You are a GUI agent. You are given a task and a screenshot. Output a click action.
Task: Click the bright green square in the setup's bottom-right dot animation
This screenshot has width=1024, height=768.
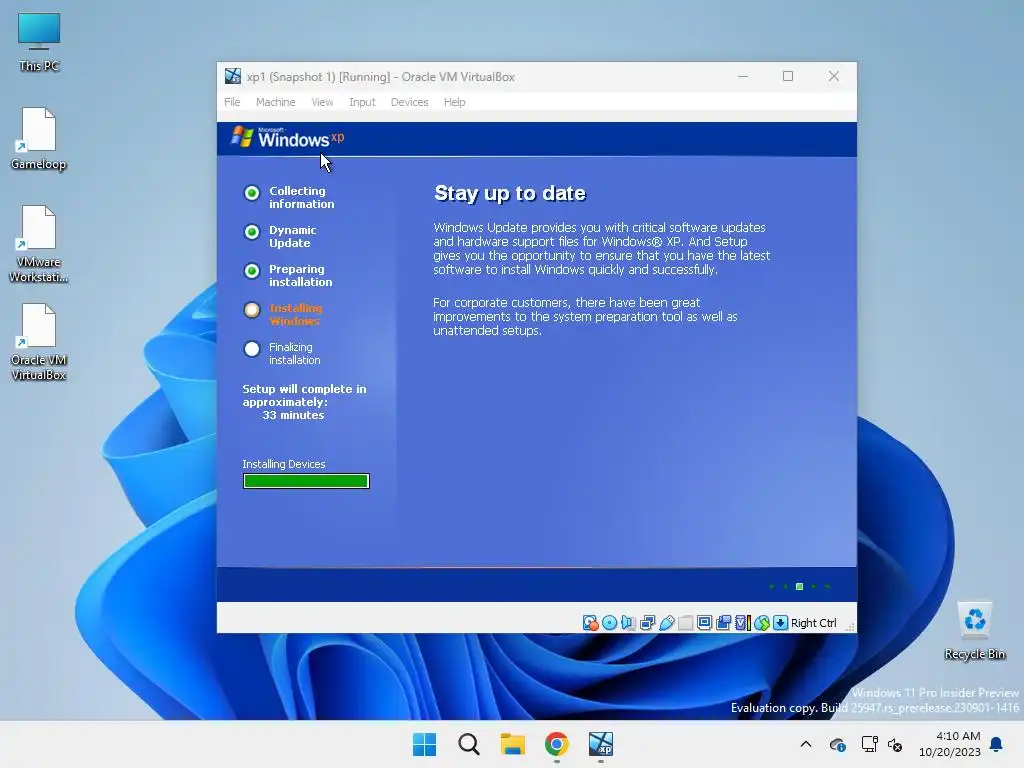pos(799,586)
